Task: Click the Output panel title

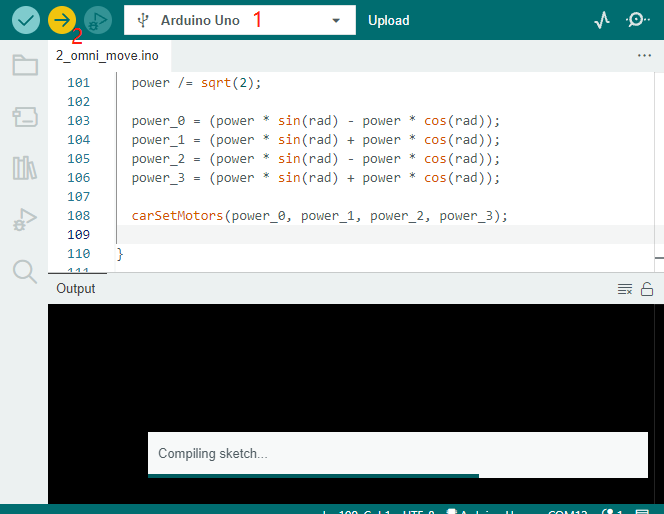Action: (x=75, y=289)
